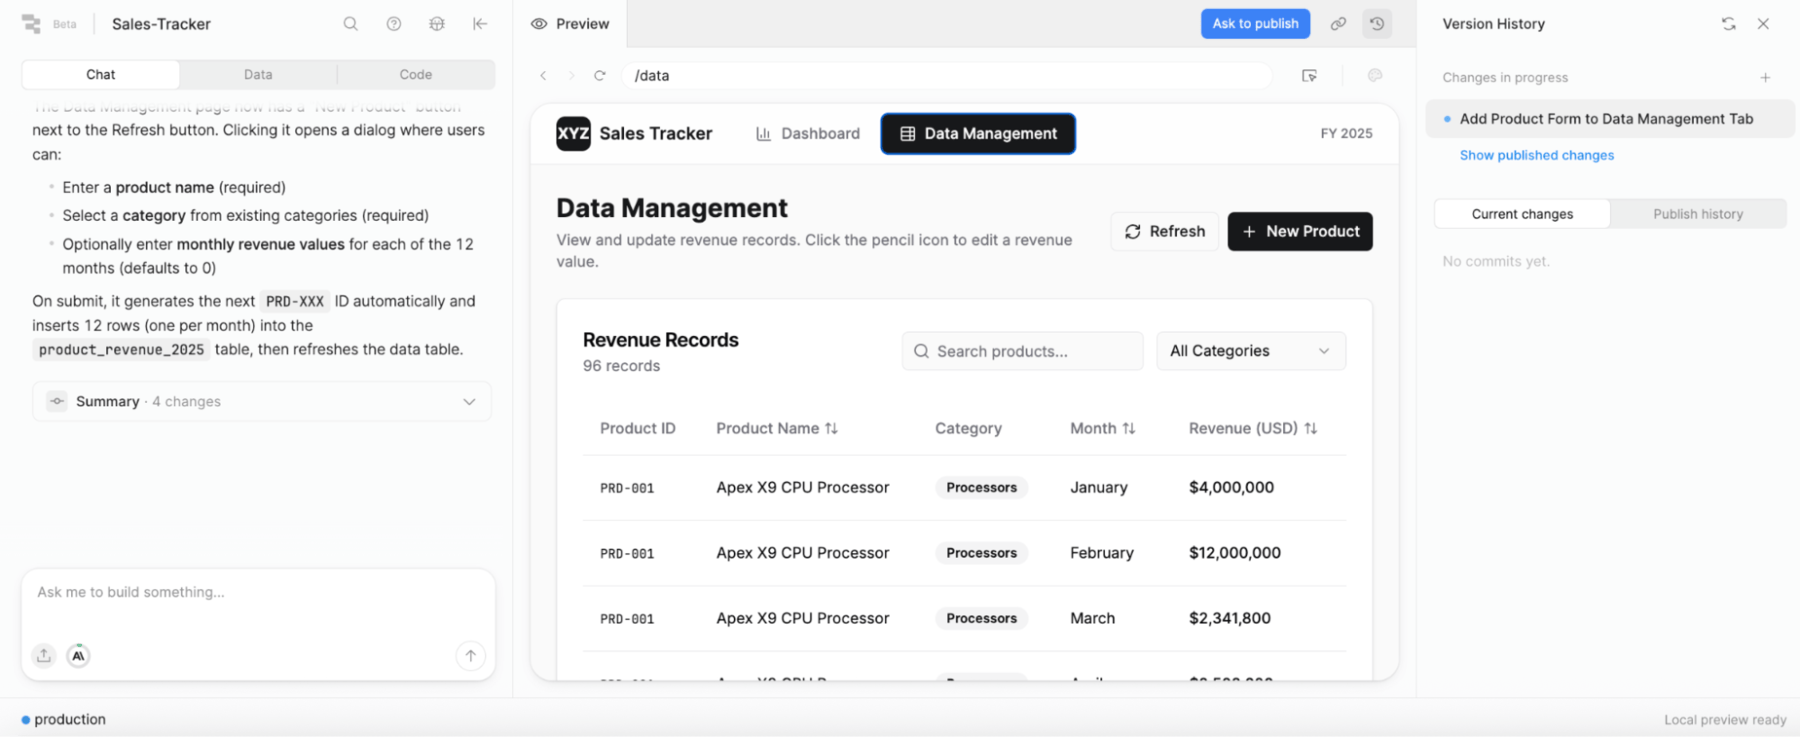Viewport: 1800px width, 737px height.
Task: Open the All Categories dropdown
Action: point(1251,351)
